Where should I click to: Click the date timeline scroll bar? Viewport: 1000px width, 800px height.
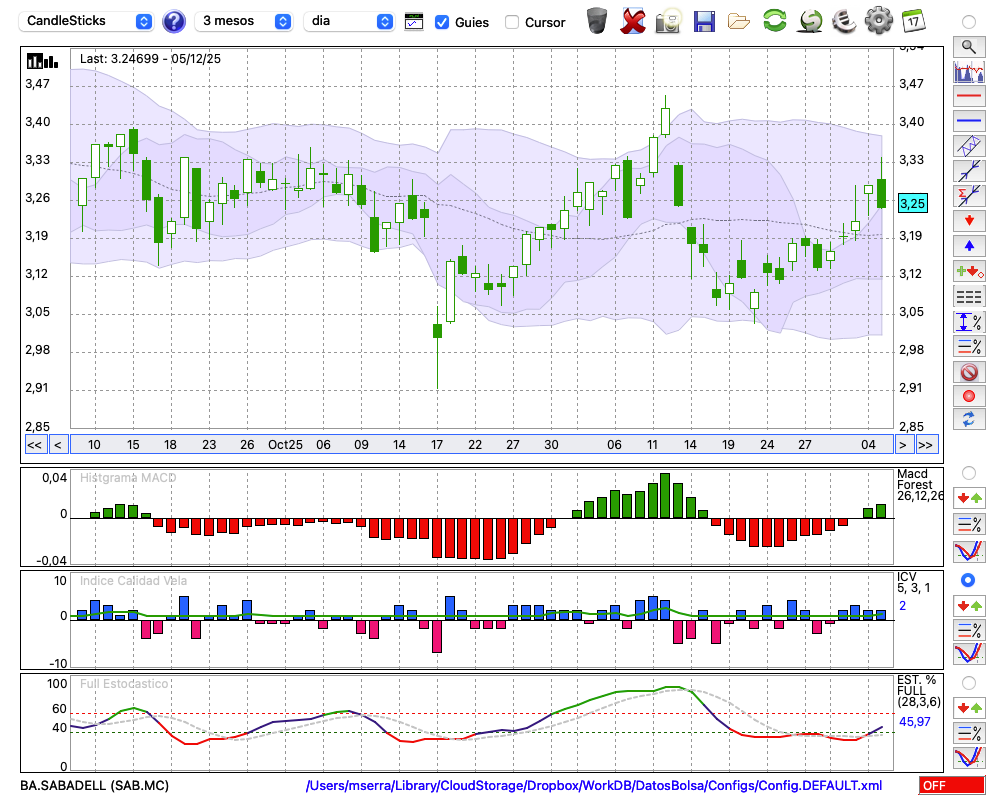pyautogui.click(x=480, y=445)
